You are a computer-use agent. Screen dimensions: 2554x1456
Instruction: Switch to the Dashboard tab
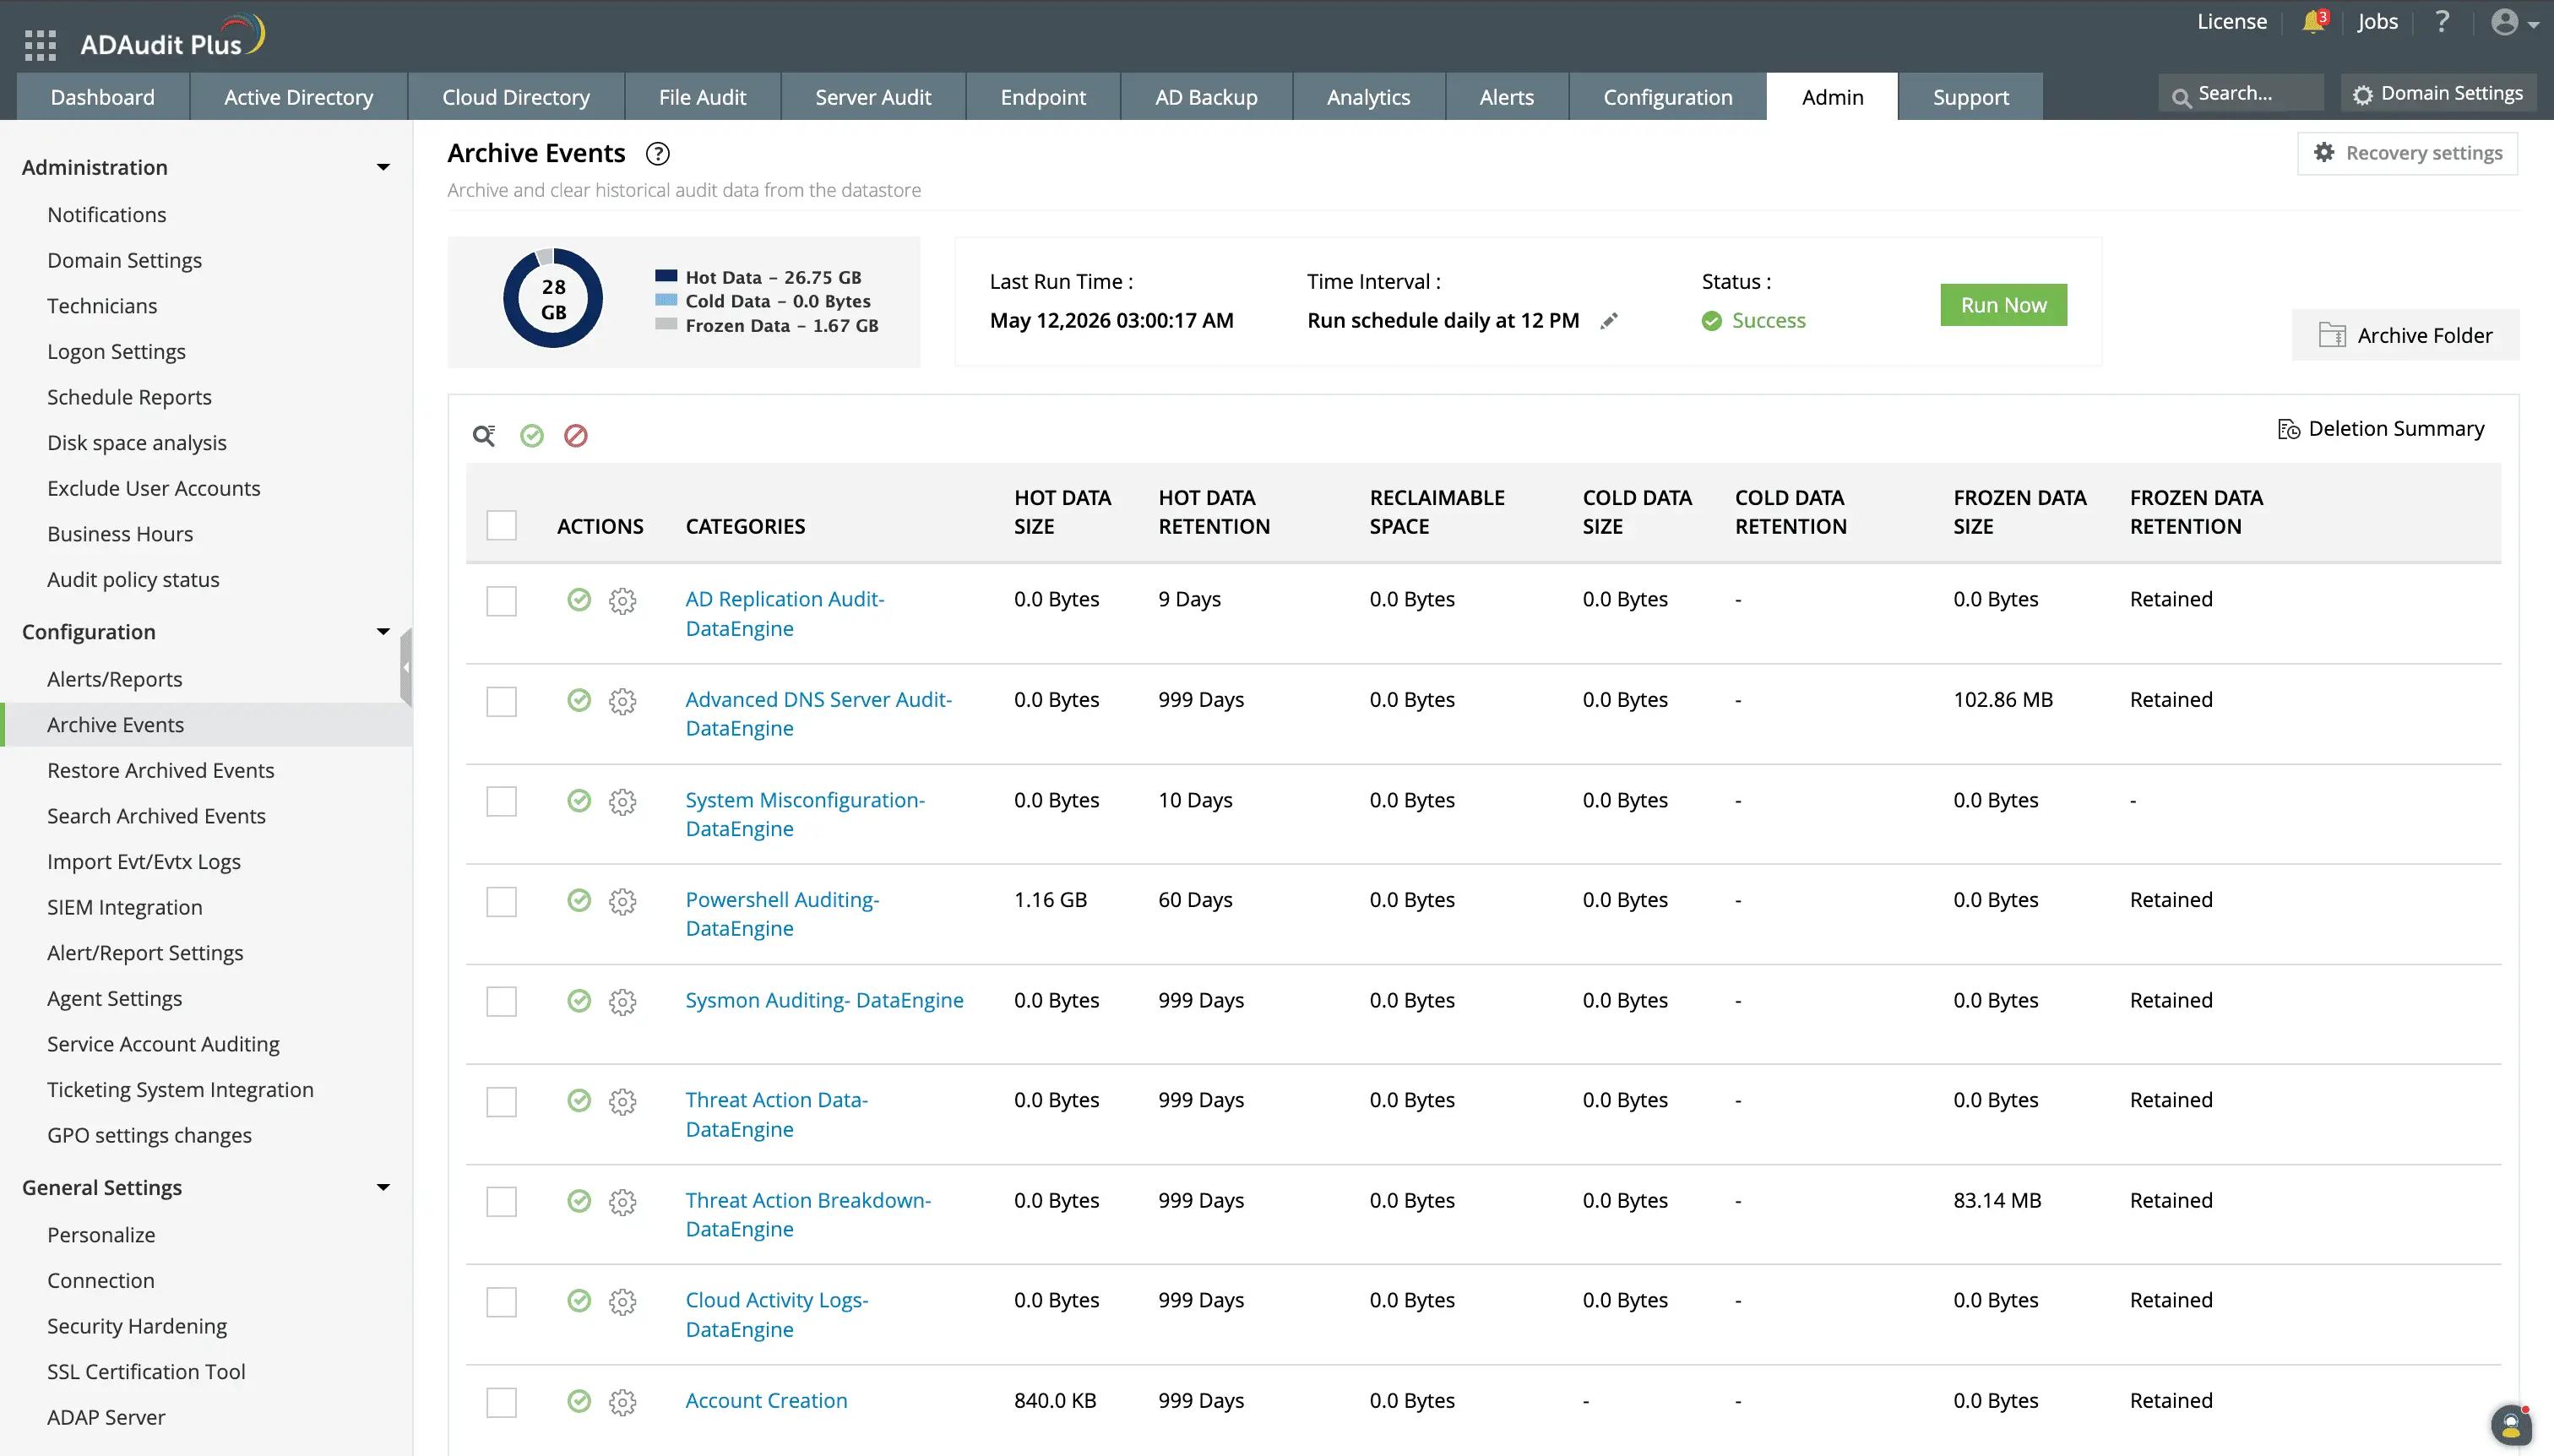pos(103,97)
